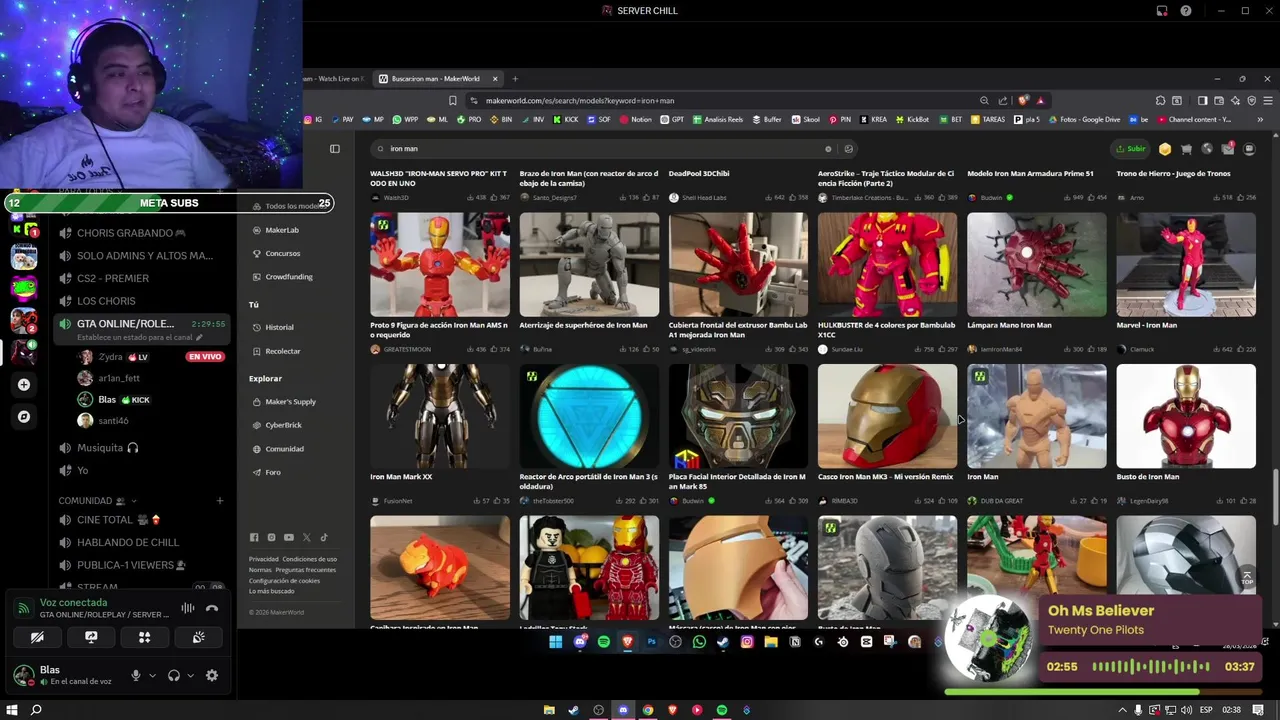
Task: Open Casco Iron Man MK3 thumbnail
Action: point(887,416)
